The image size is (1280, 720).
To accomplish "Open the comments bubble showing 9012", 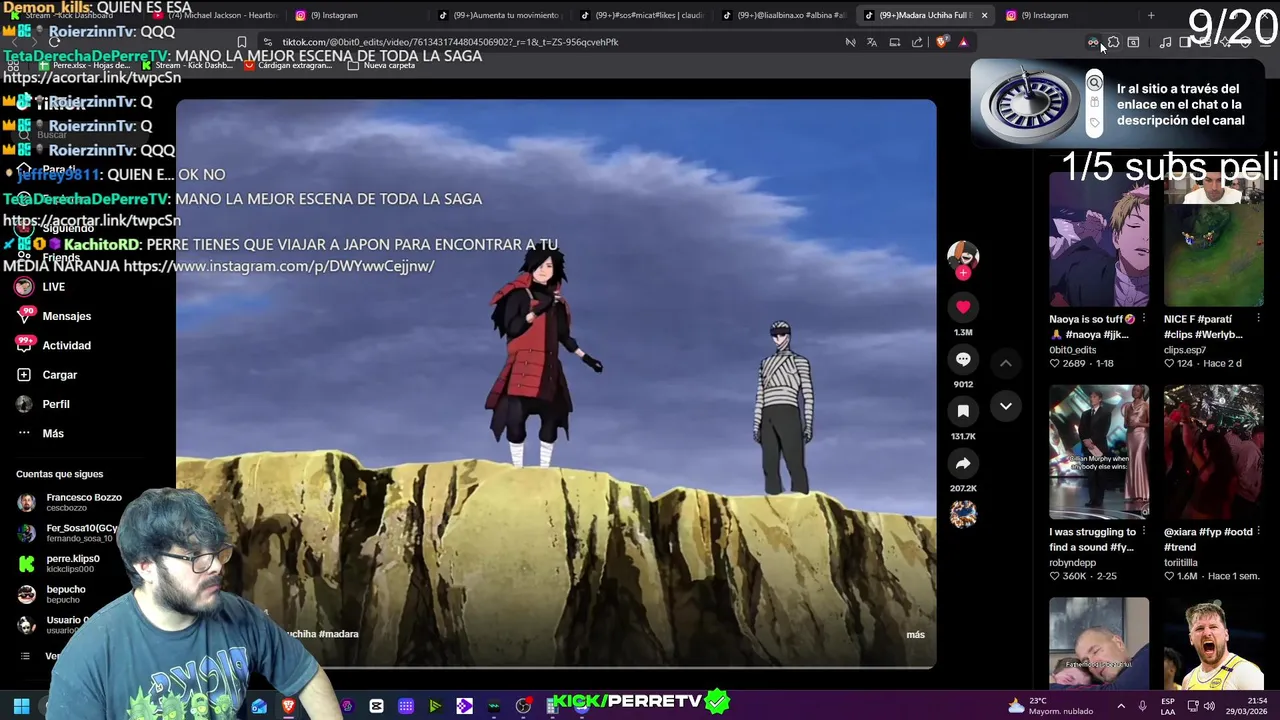I will tap(963, 359).
